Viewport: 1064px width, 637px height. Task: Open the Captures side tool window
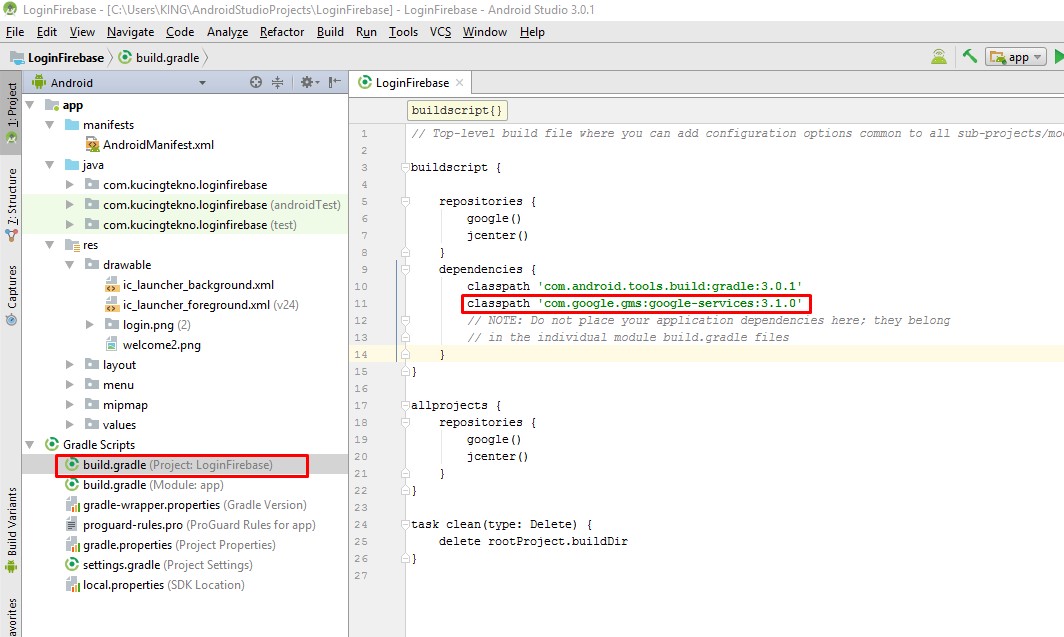click(x=12, y=294)
